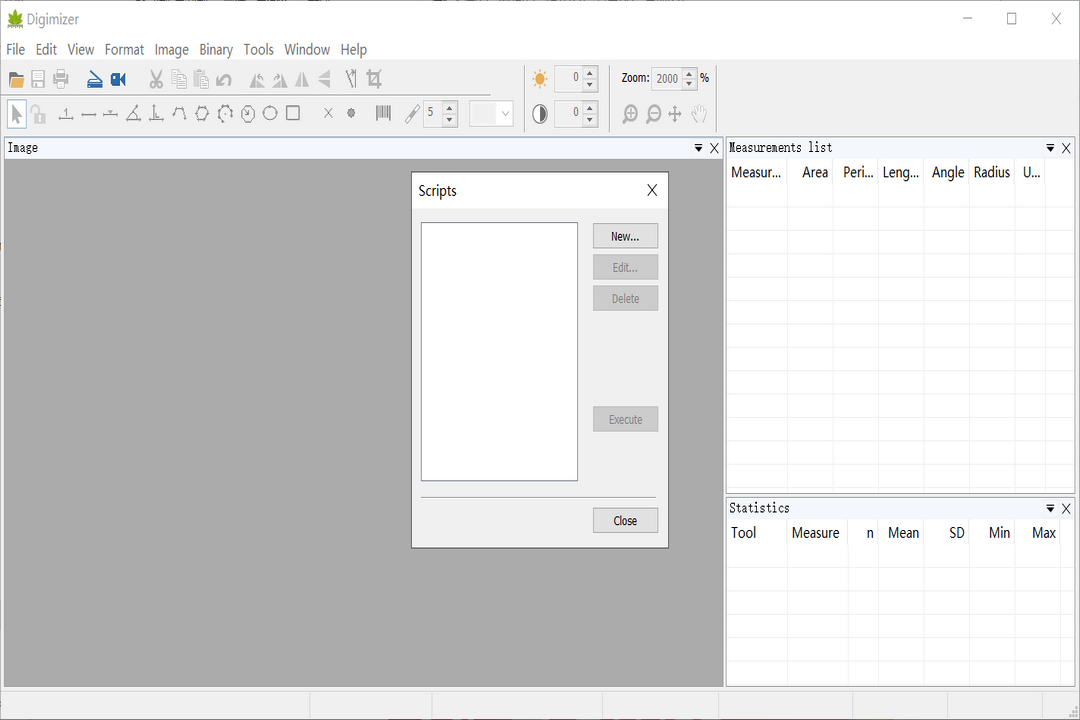
Task: Open the color dropdown in the toolbar
Action: 491,114
